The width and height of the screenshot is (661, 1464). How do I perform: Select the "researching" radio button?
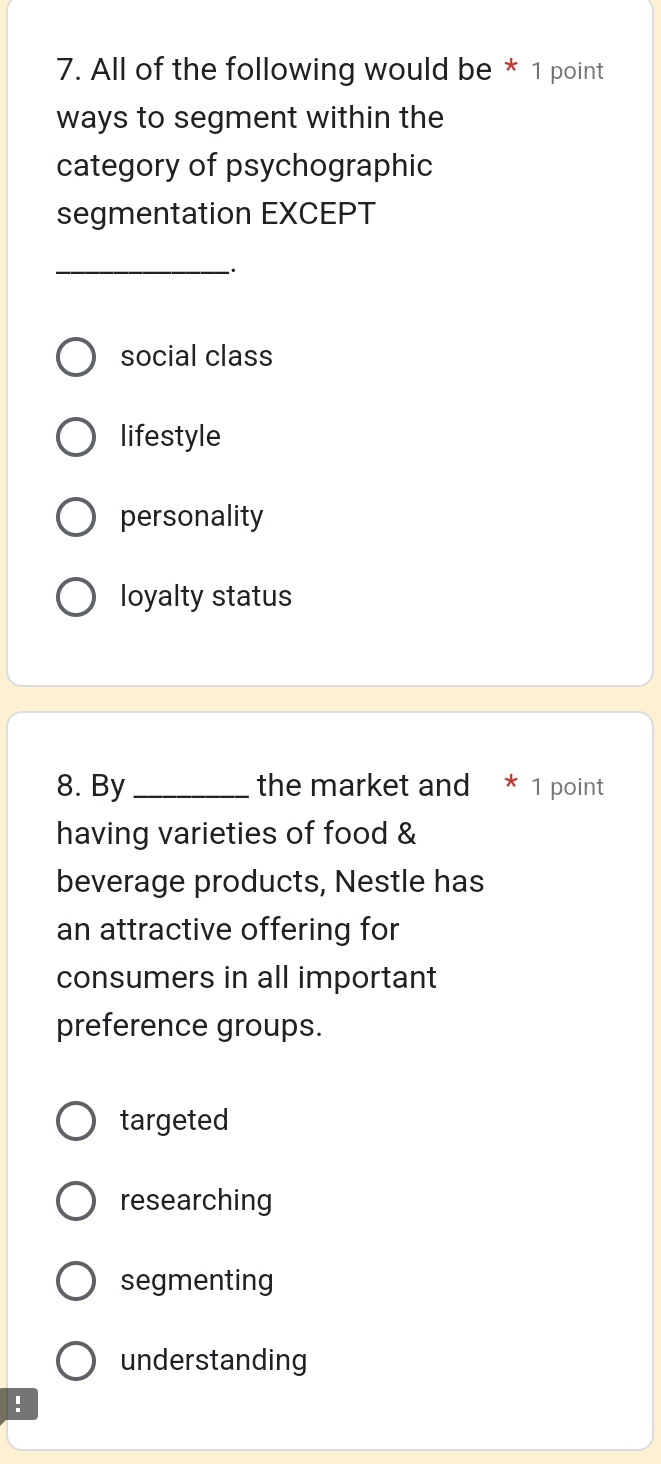[76, 1200]
